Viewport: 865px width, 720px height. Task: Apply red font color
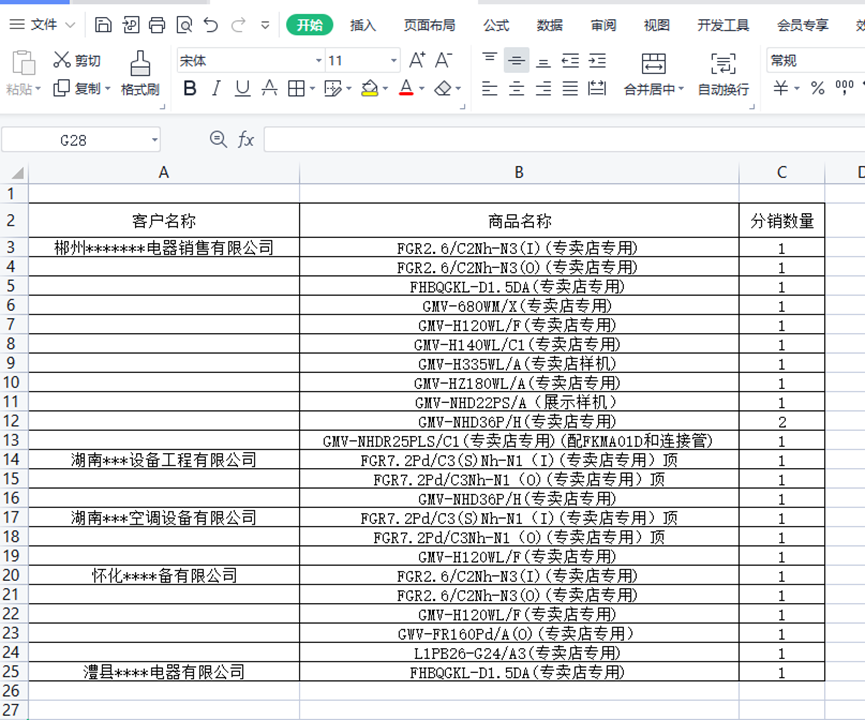coord(406,88)
